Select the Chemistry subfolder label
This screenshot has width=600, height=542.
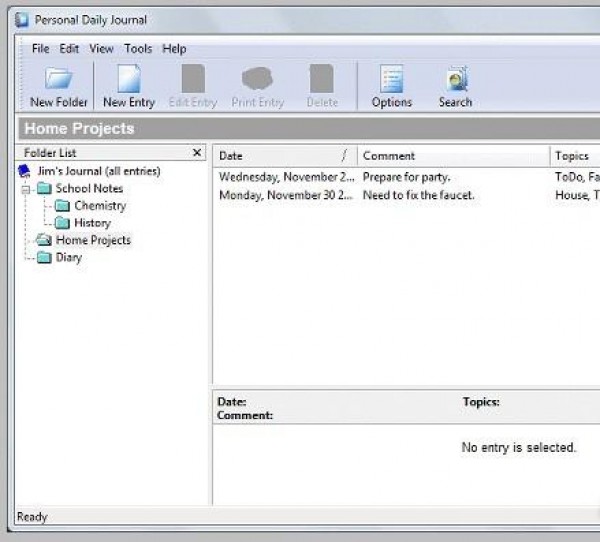point(100,206)
